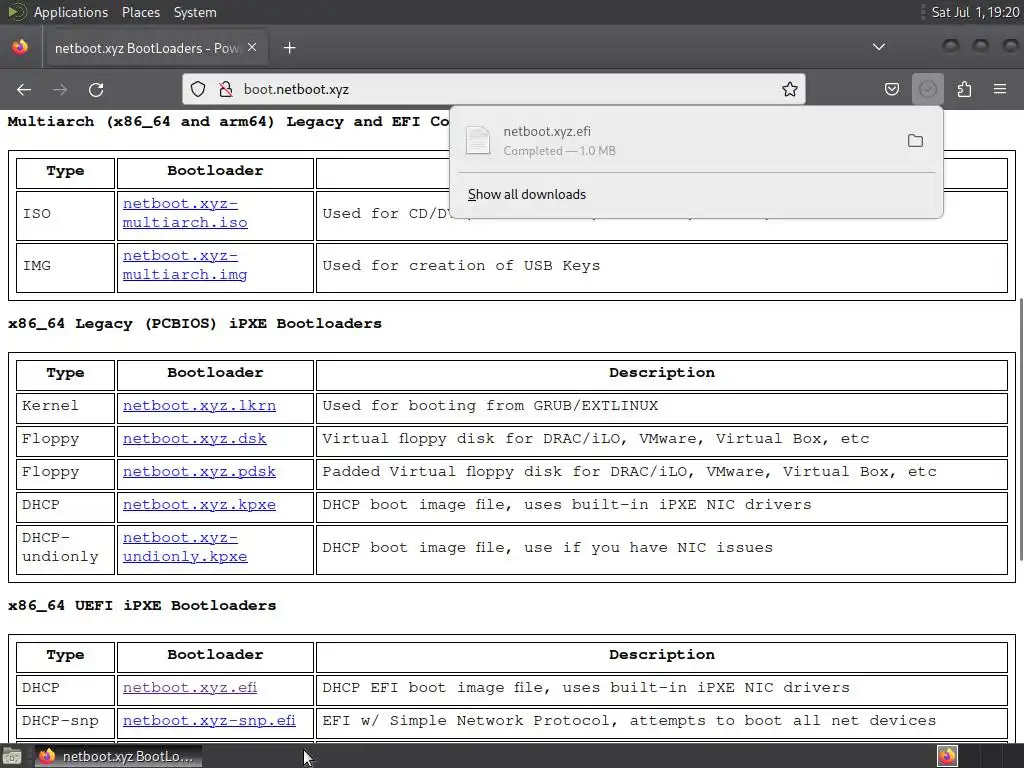
Task: Download netboot.xyz-undionly.kpxe
Action: 185,547
